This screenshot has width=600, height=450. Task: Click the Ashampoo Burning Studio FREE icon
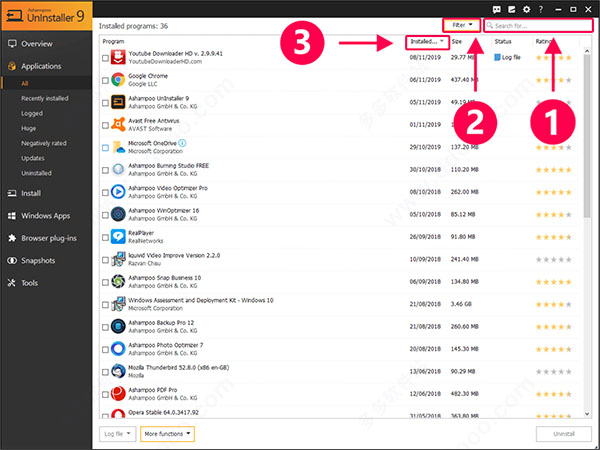click(118, 170)
